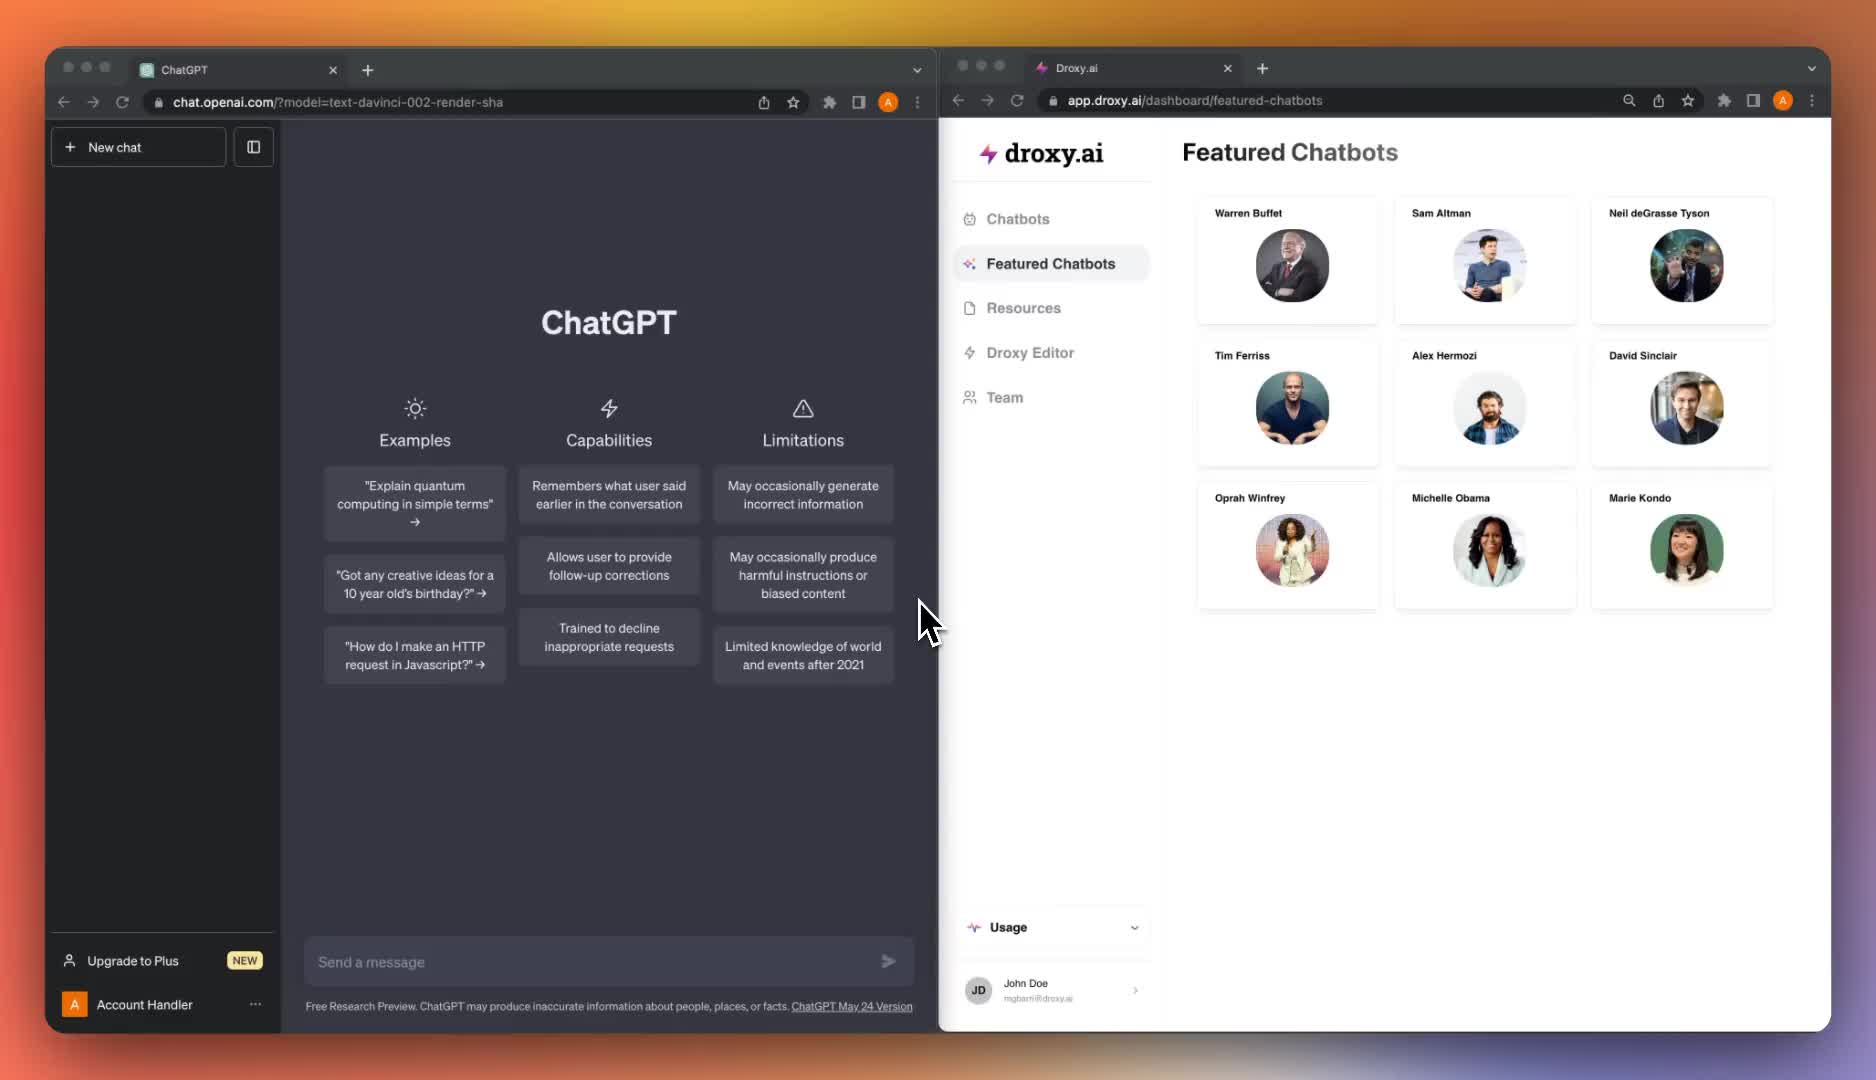
Task: Click the droxy.ai logo
Action: 1041,153
